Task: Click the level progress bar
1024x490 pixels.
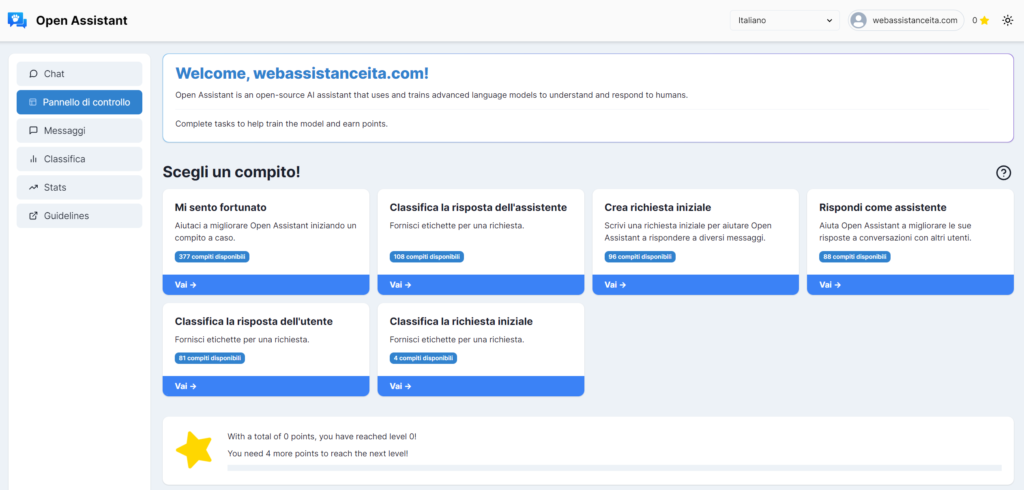Action: [614, 468]
